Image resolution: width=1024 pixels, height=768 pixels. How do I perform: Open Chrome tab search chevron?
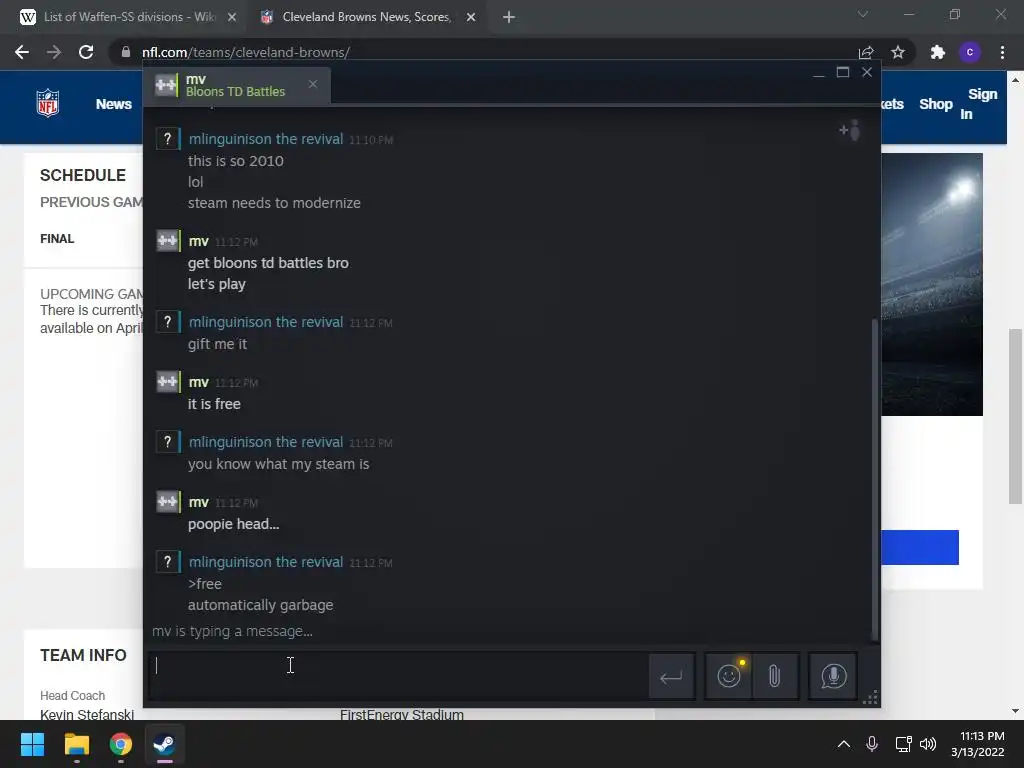pos(863,14)
